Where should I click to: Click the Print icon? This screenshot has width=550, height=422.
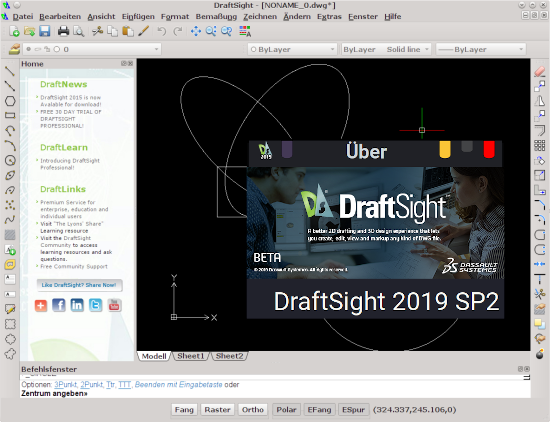coord(63,32)
